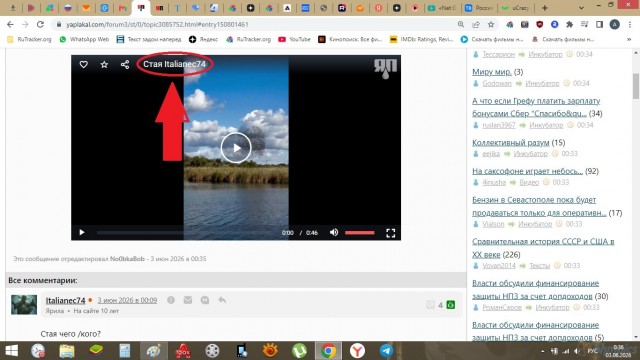The image size is (640, 360).
Task: Send a message via the comment's envelope icon
Action: pyautogui.click(x=188, y=300)
